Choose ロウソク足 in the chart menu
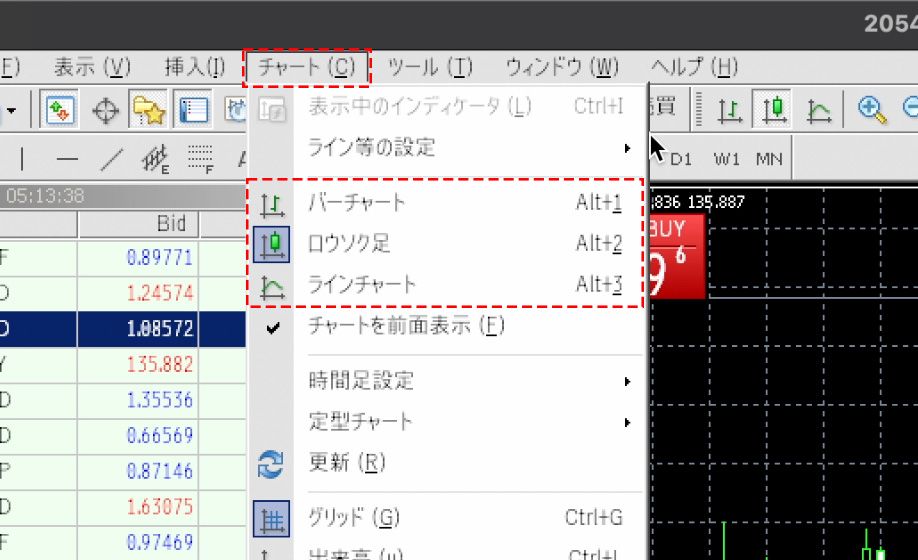 350,244
